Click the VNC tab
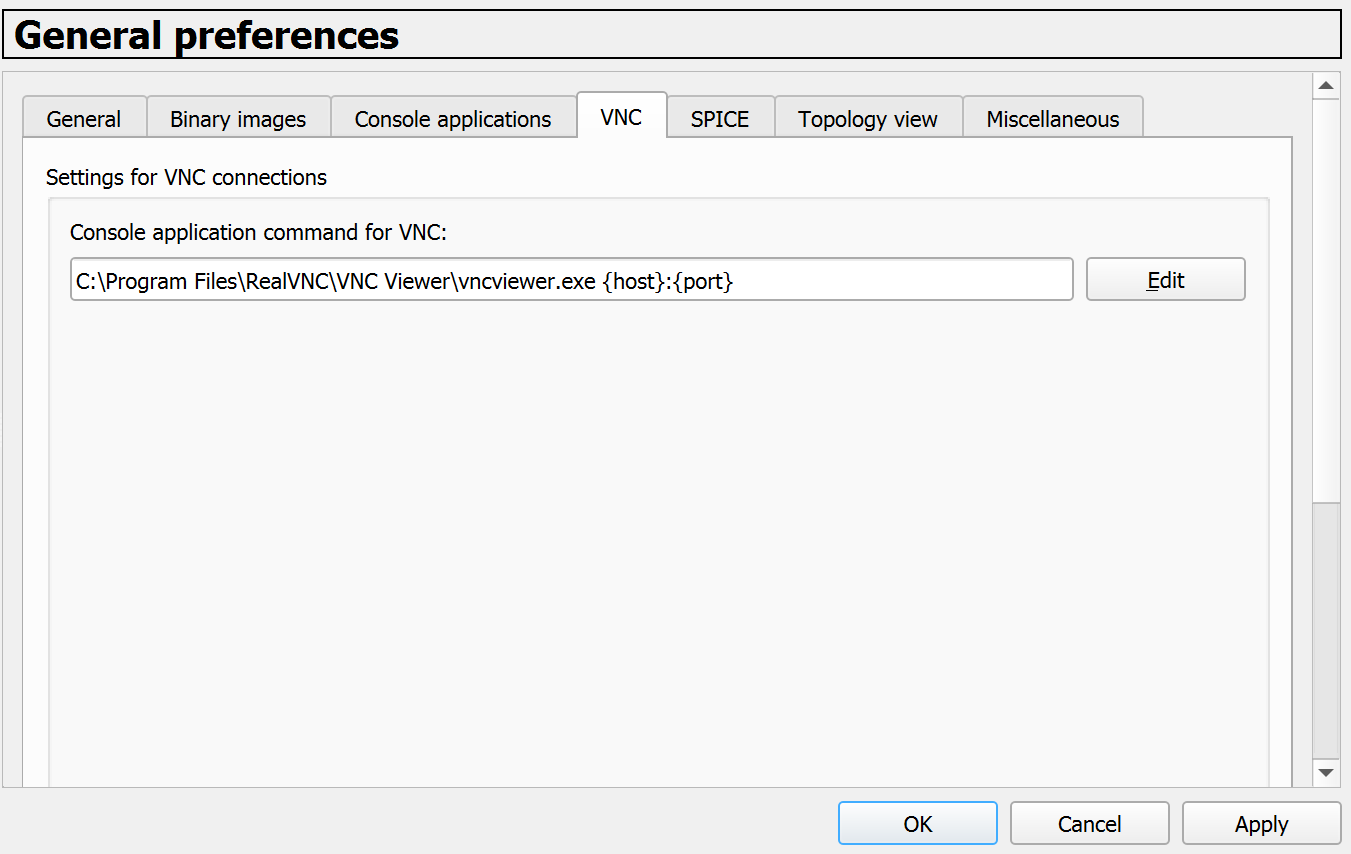Viewport: 1351px width, 854px height. [x=621, y=117]
